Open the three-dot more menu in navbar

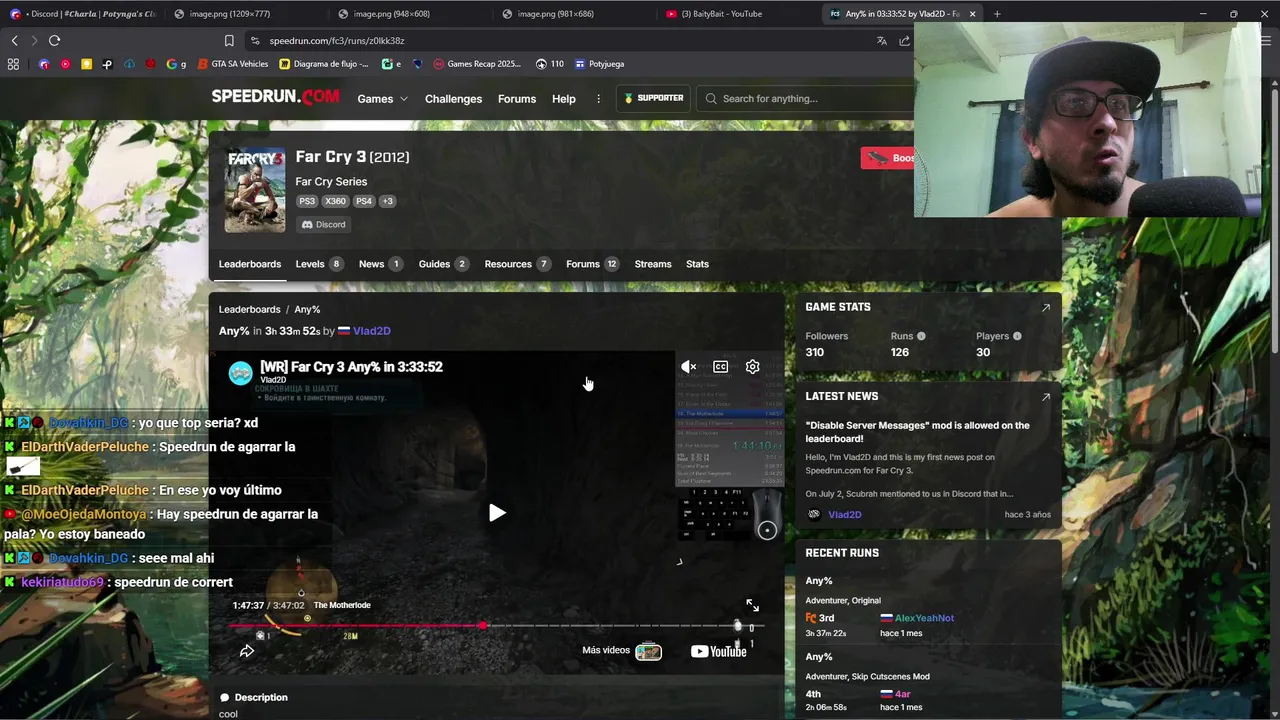coord(598,99)
